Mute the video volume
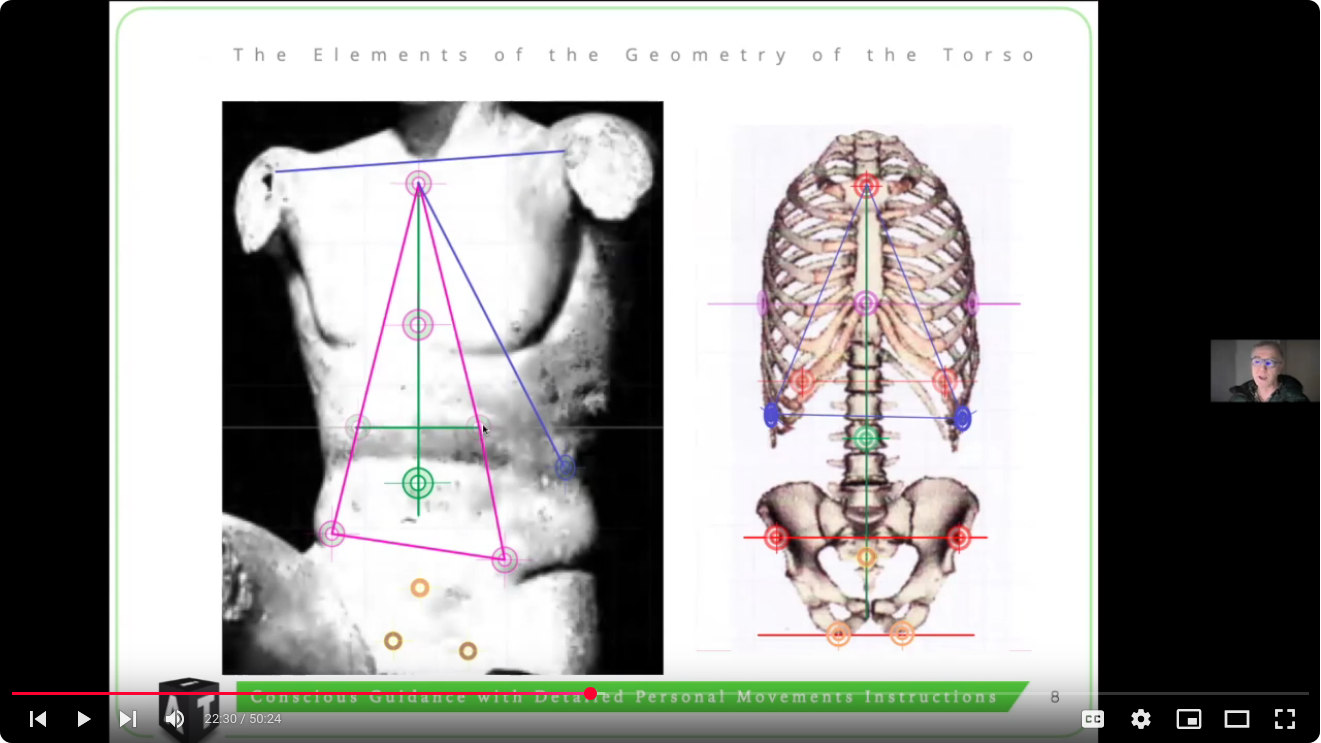Image resolution: width=1321 pixels, height=743 pixels. (174, 718)
